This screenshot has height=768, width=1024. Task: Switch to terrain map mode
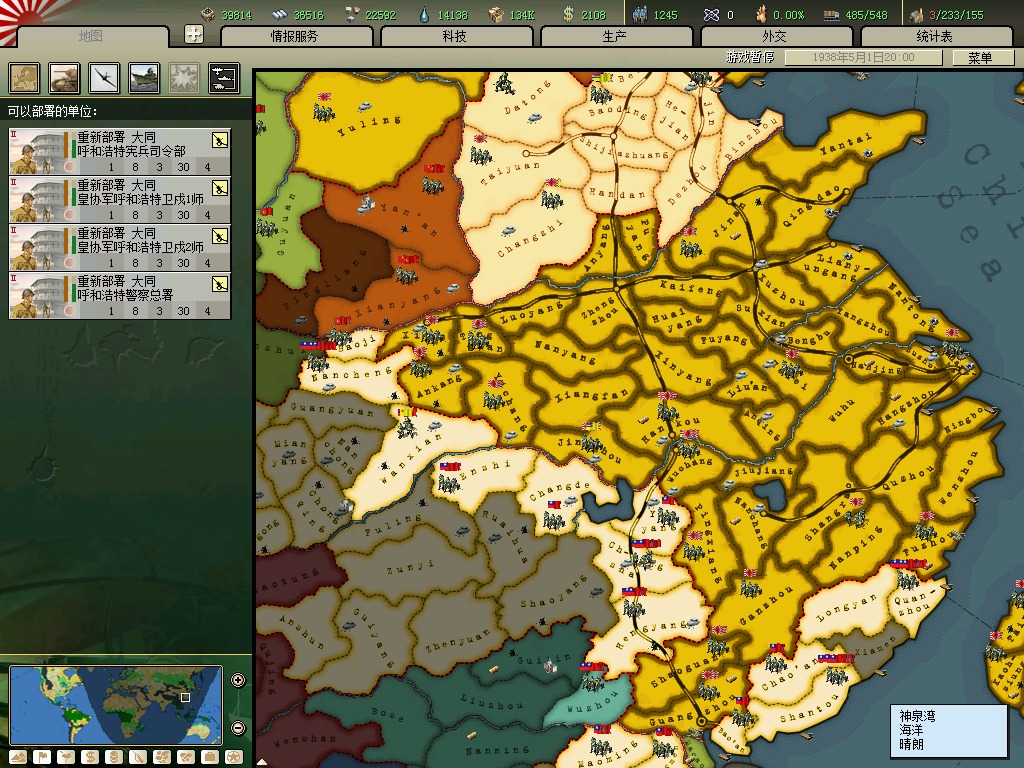pyautogui.click(x=18, y=757)
